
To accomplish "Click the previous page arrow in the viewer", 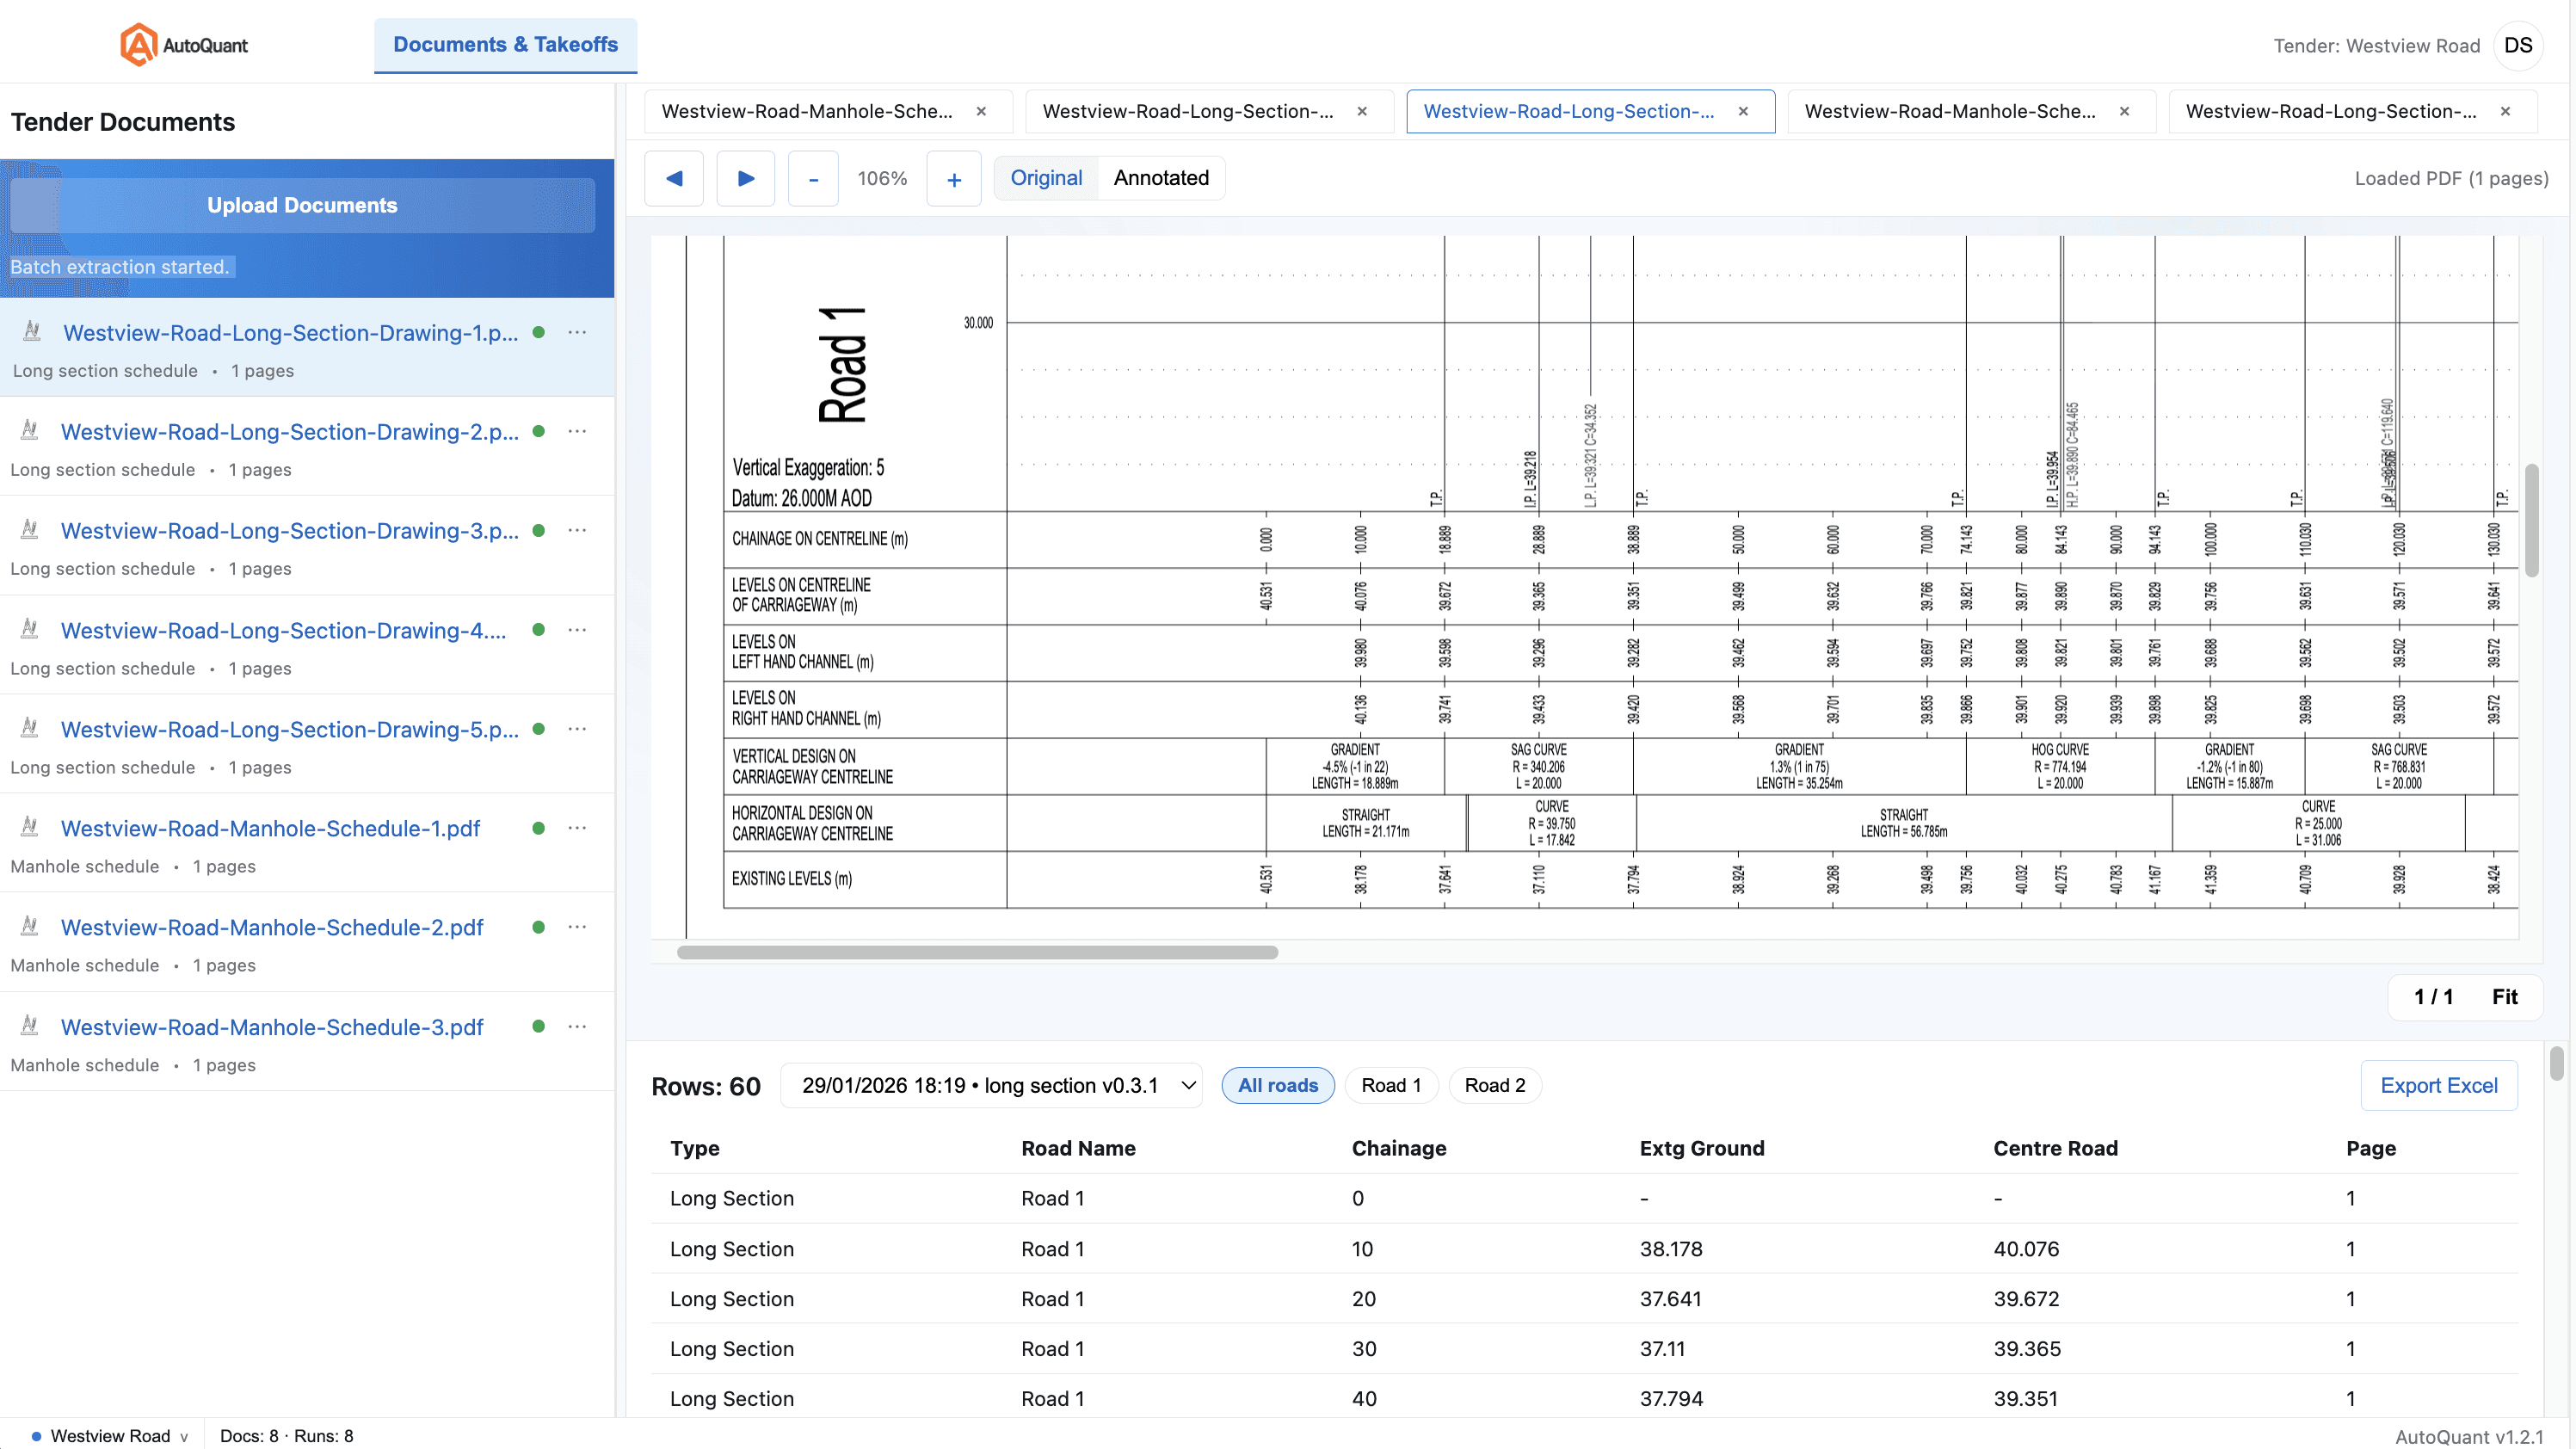I will [673, 178].
